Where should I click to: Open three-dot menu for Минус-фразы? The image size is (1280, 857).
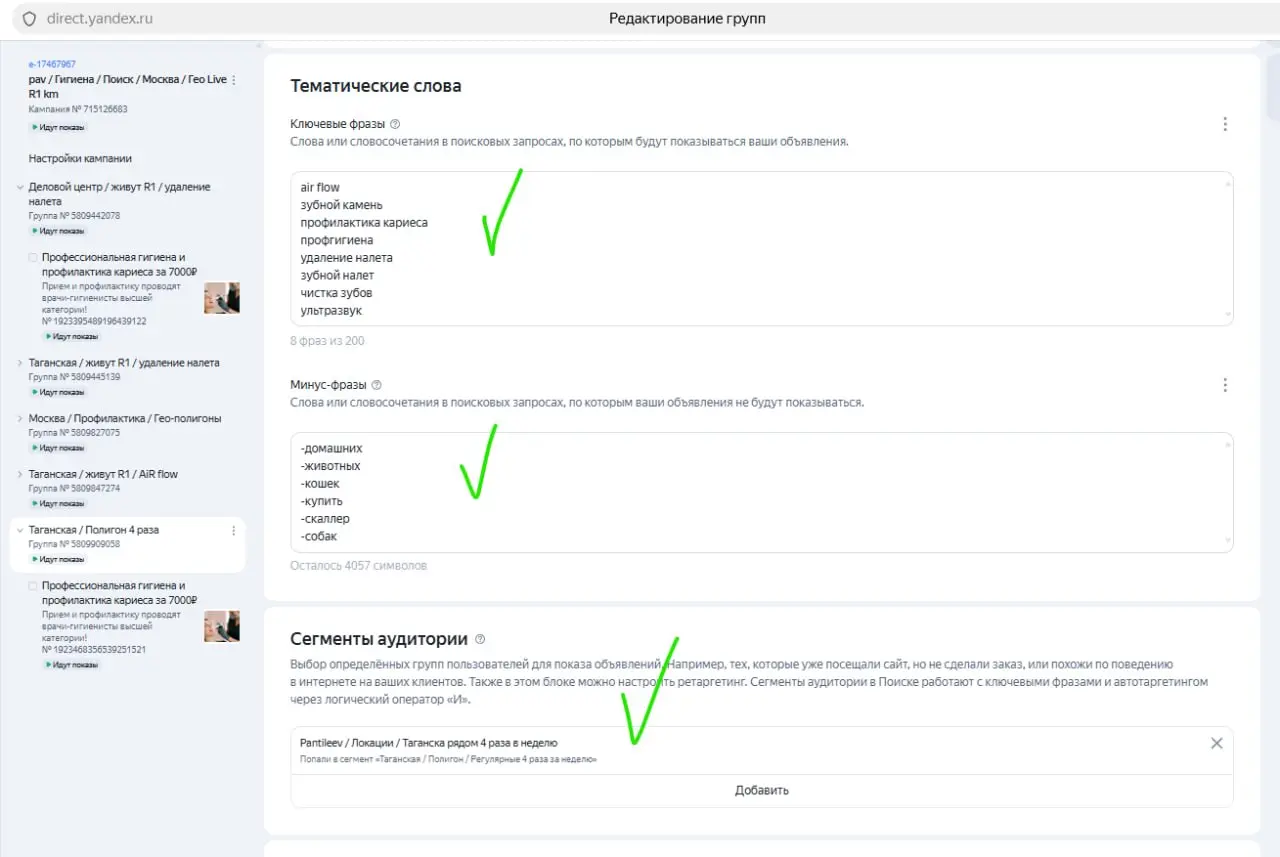(1225, 385)
